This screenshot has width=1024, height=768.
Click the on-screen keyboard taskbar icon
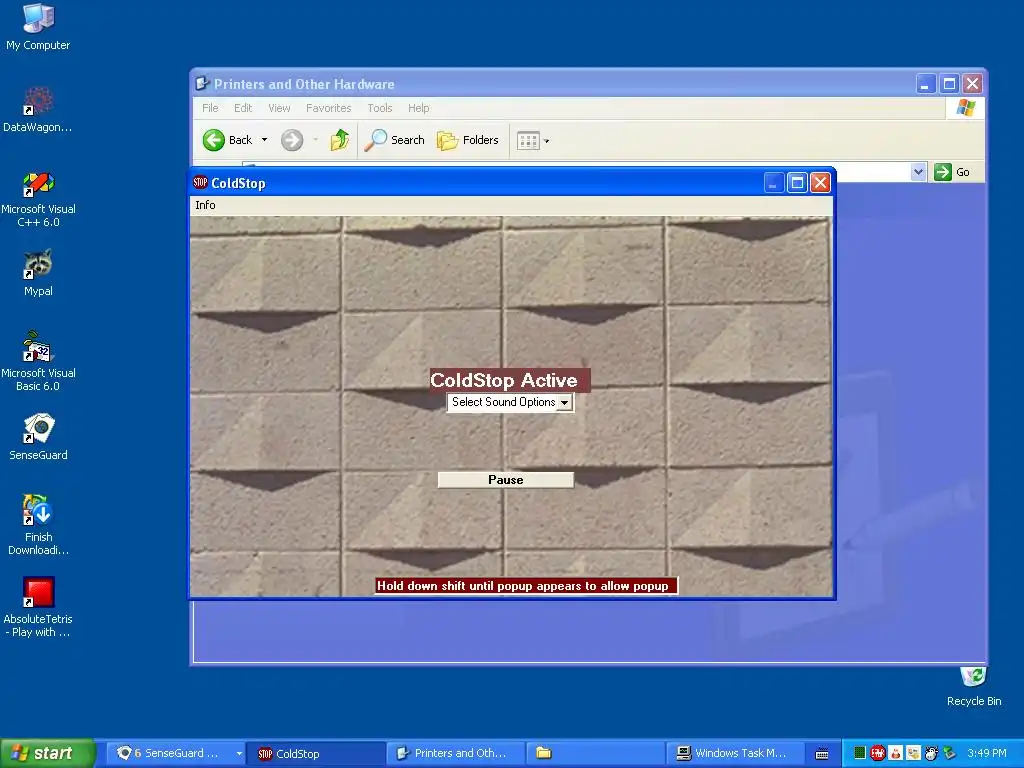822,754
